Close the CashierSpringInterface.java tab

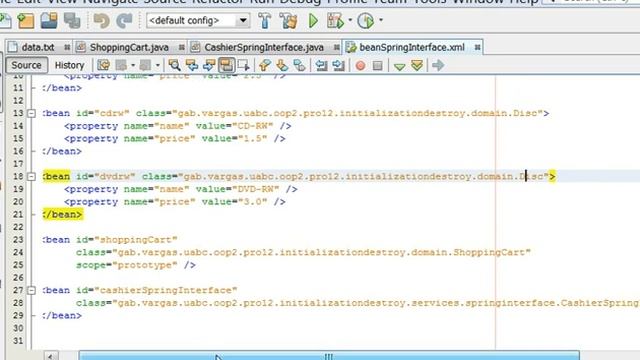pos(336,48)
